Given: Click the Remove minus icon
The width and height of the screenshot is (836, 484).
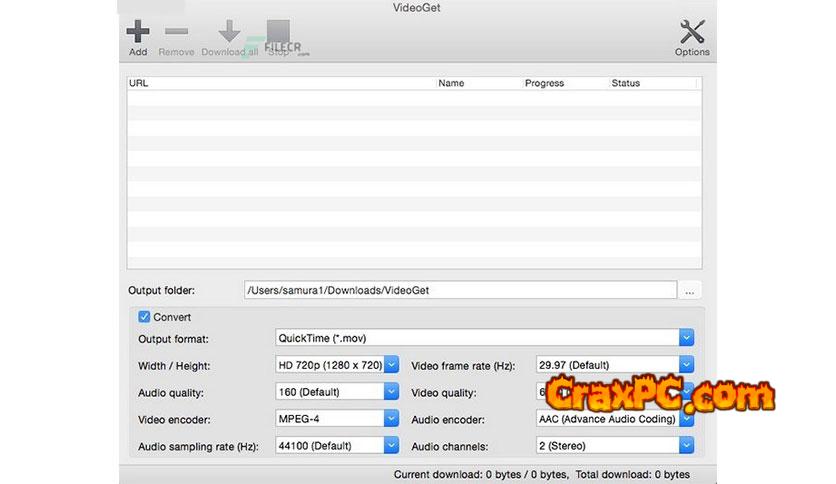Looking at the screenshot, I should coord(176,33).
